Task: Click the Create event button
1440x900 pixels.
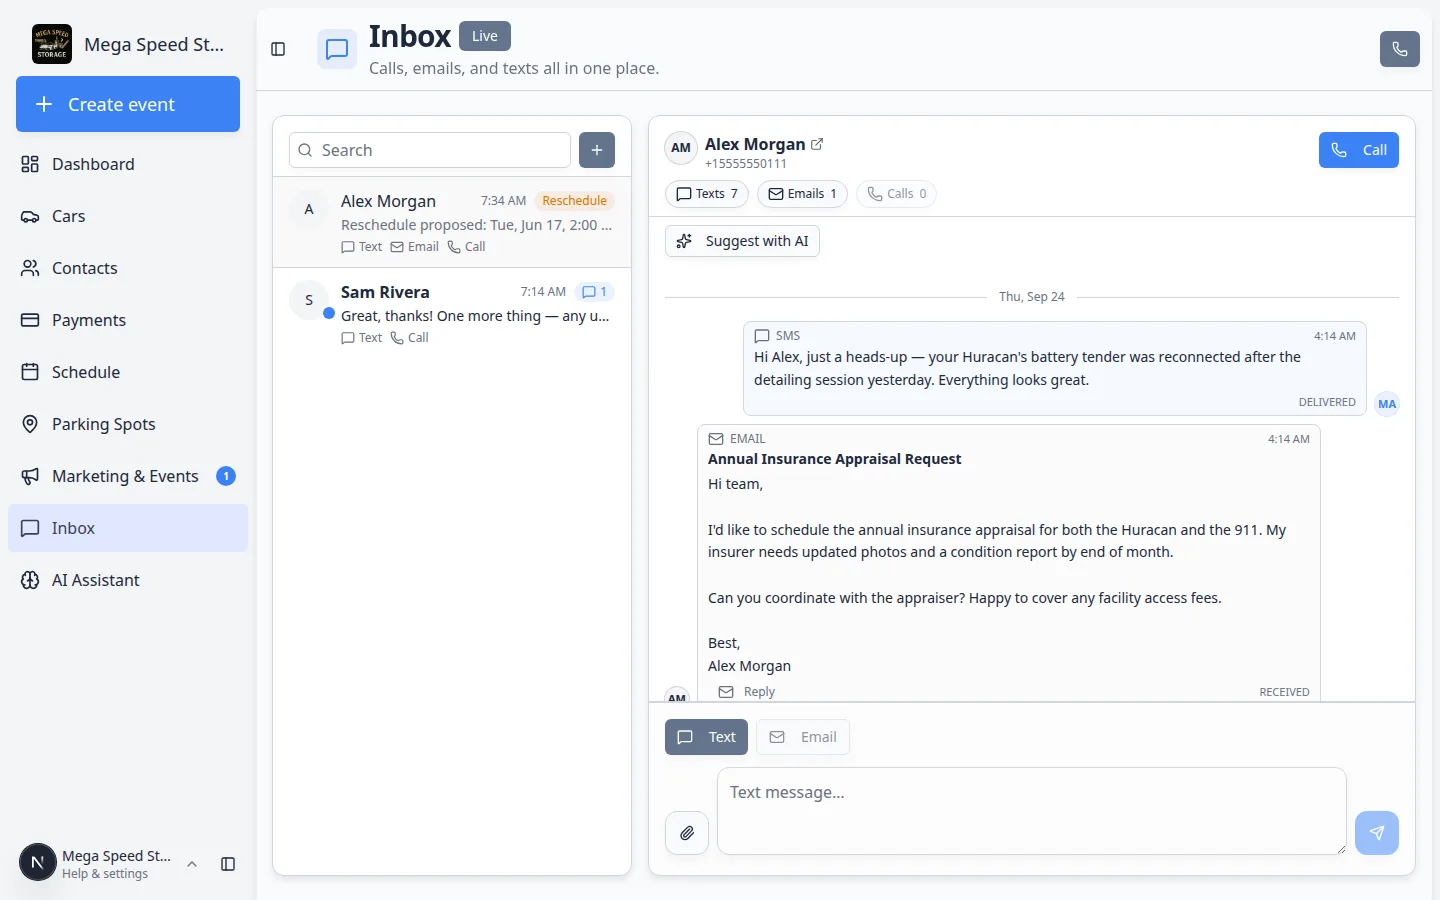Action: pyautogui.click(x=128, y=104)
